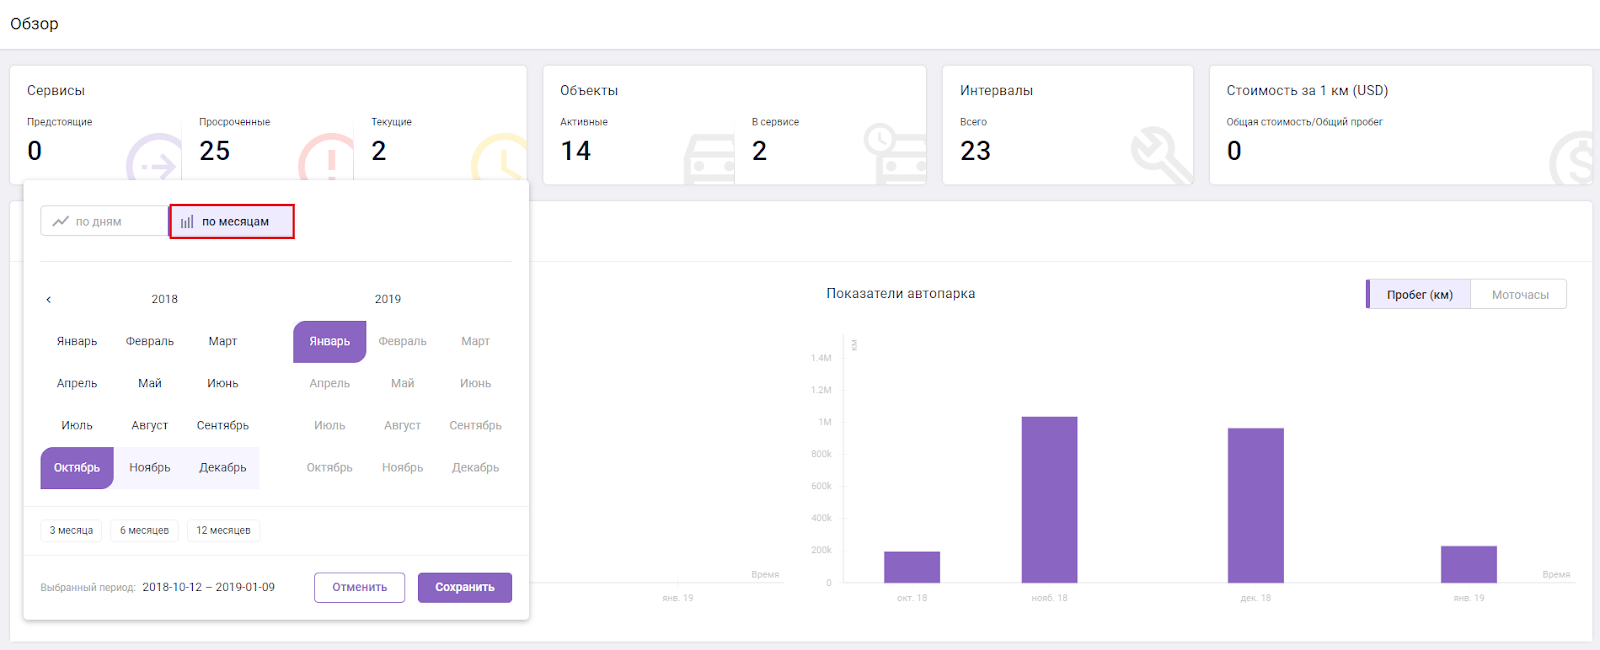Image resolution: width=1600 pixels, height=650 pixels.
Task: Select the Пробег (км) chart tab
Action: 1419,295
